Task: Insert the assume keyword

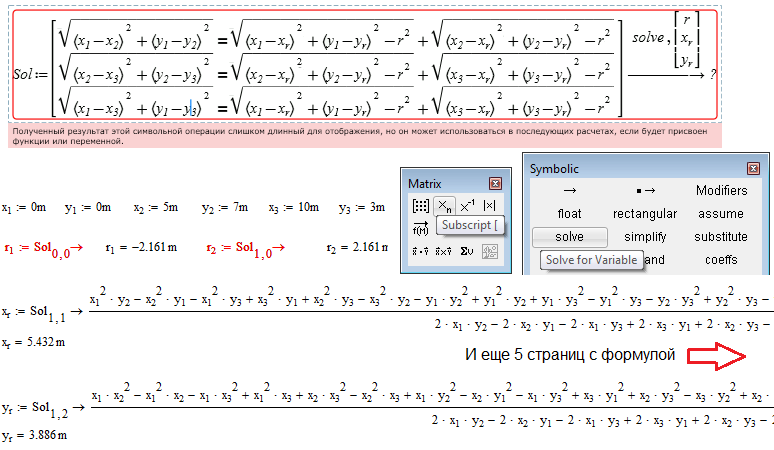Action: (721, 214)
